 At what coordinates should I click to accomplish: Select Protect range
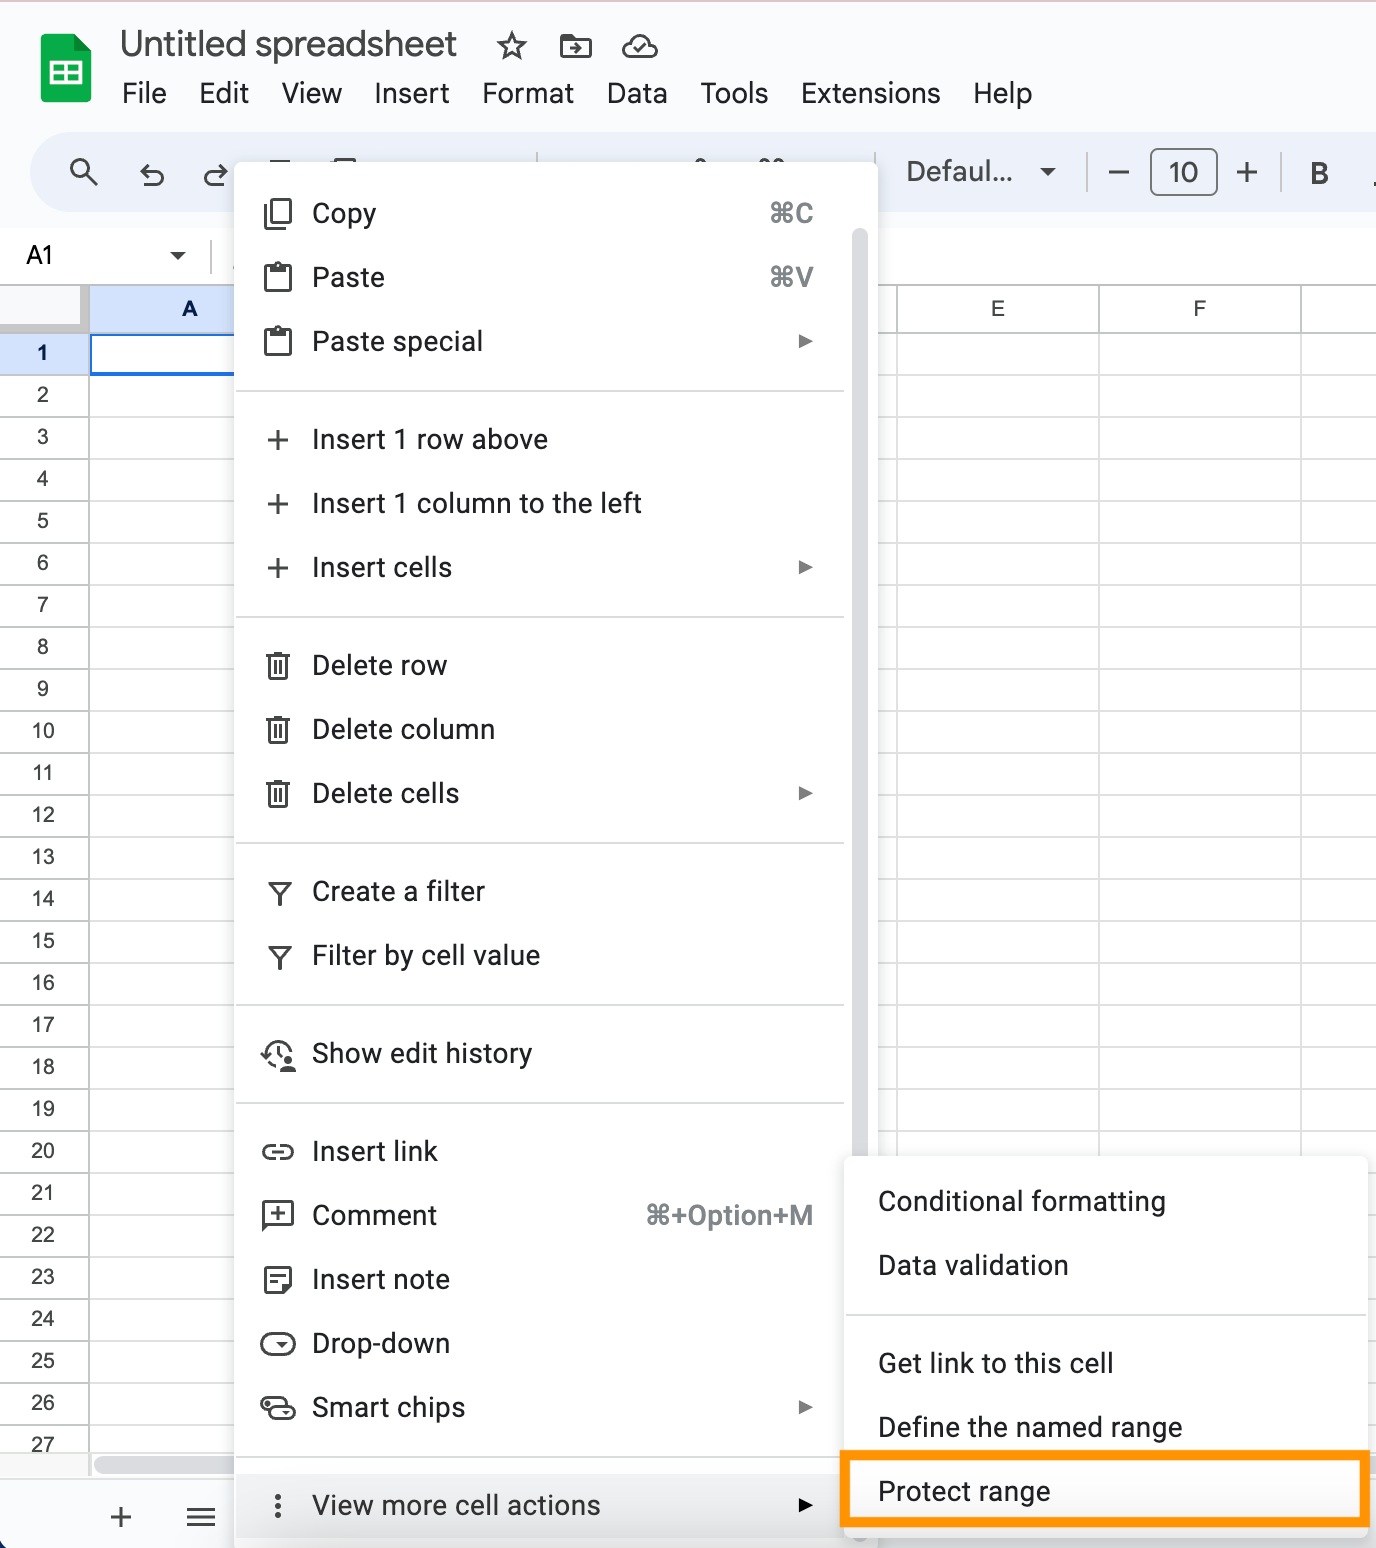pyautogui.click(x=1105, y=1489)
